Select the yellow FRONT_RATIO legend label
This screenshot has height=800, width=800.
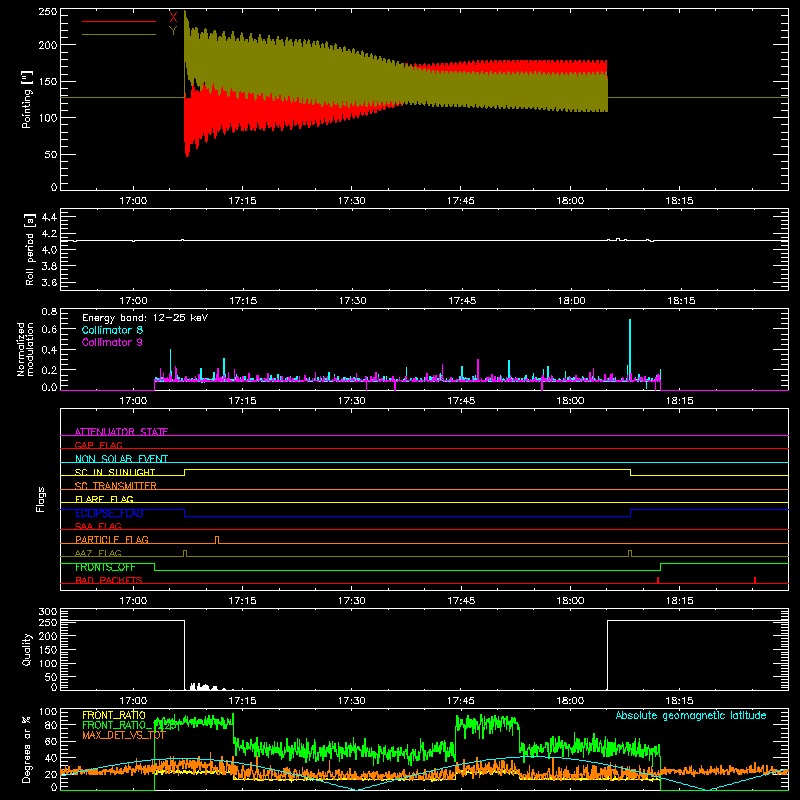pyautogui.click(x=114, y=715)
